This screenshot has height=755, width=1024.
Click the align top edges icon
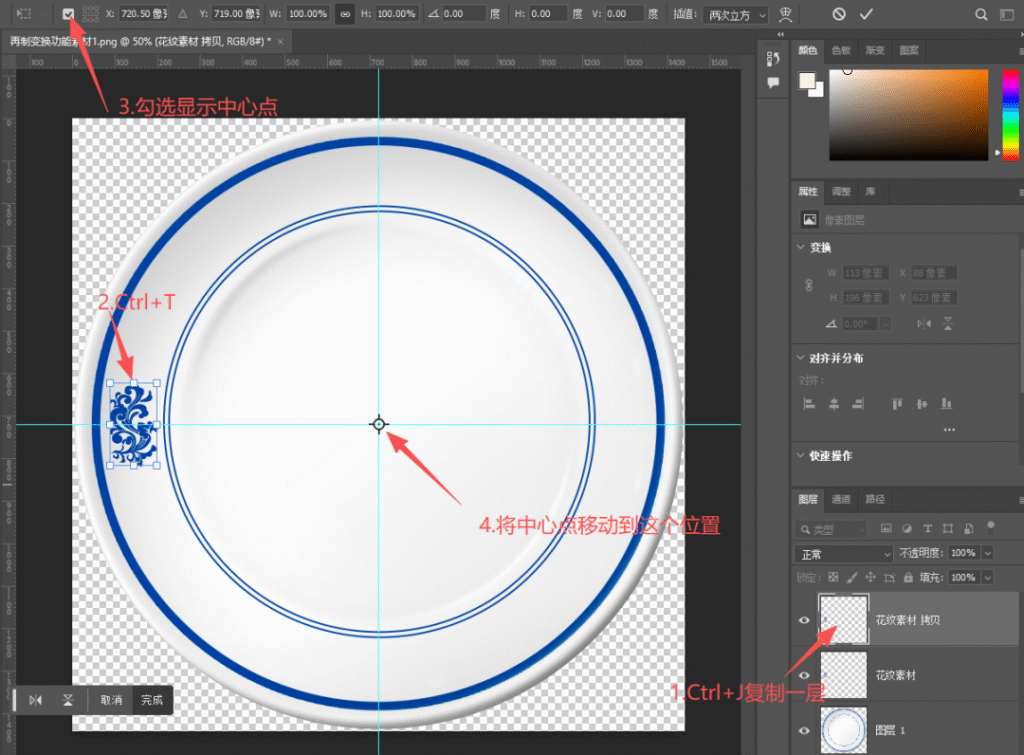coord(897,404)
